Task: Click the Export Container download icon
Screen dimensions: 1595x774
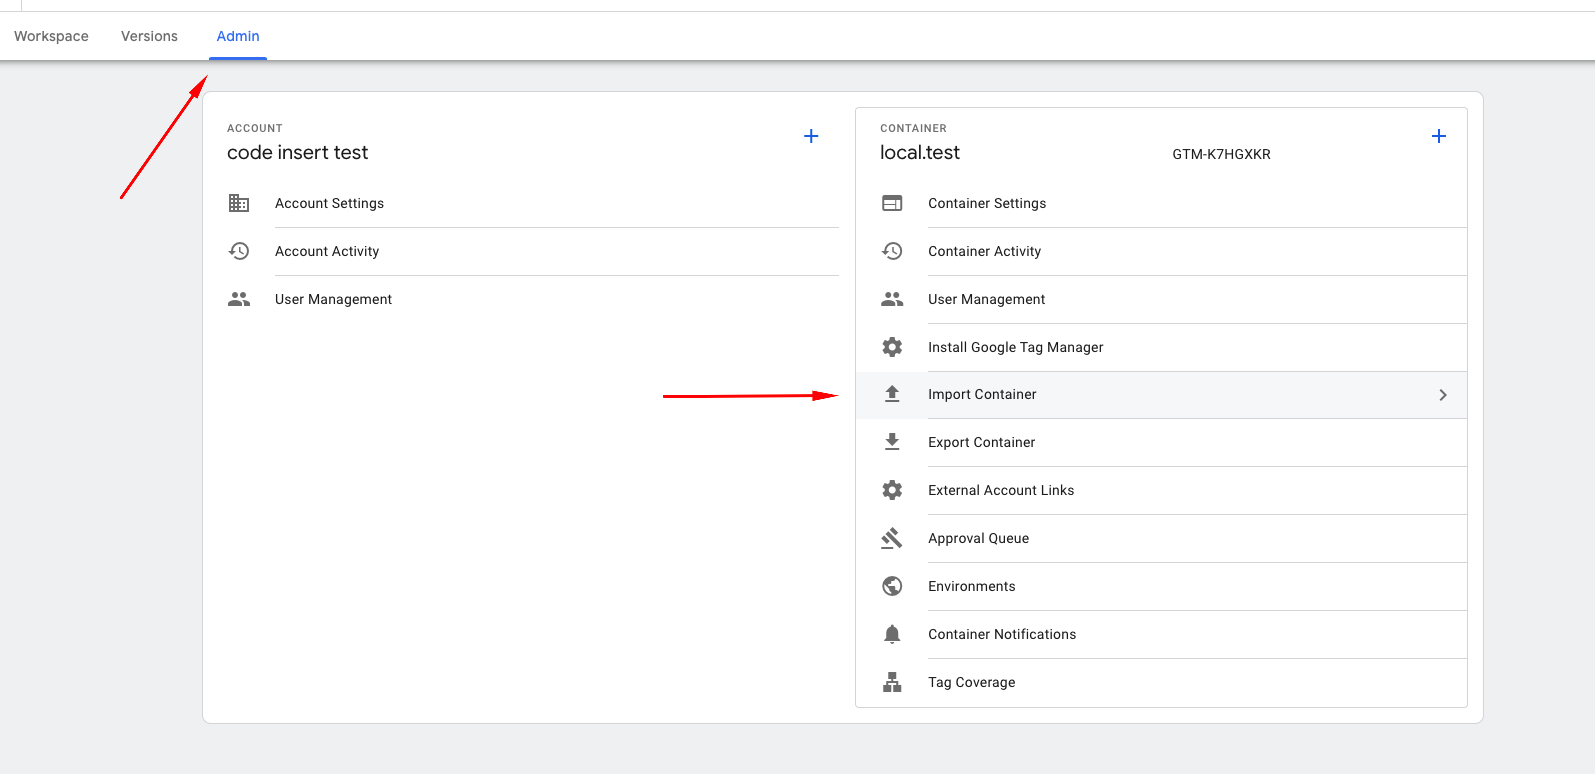Action: 892,442
